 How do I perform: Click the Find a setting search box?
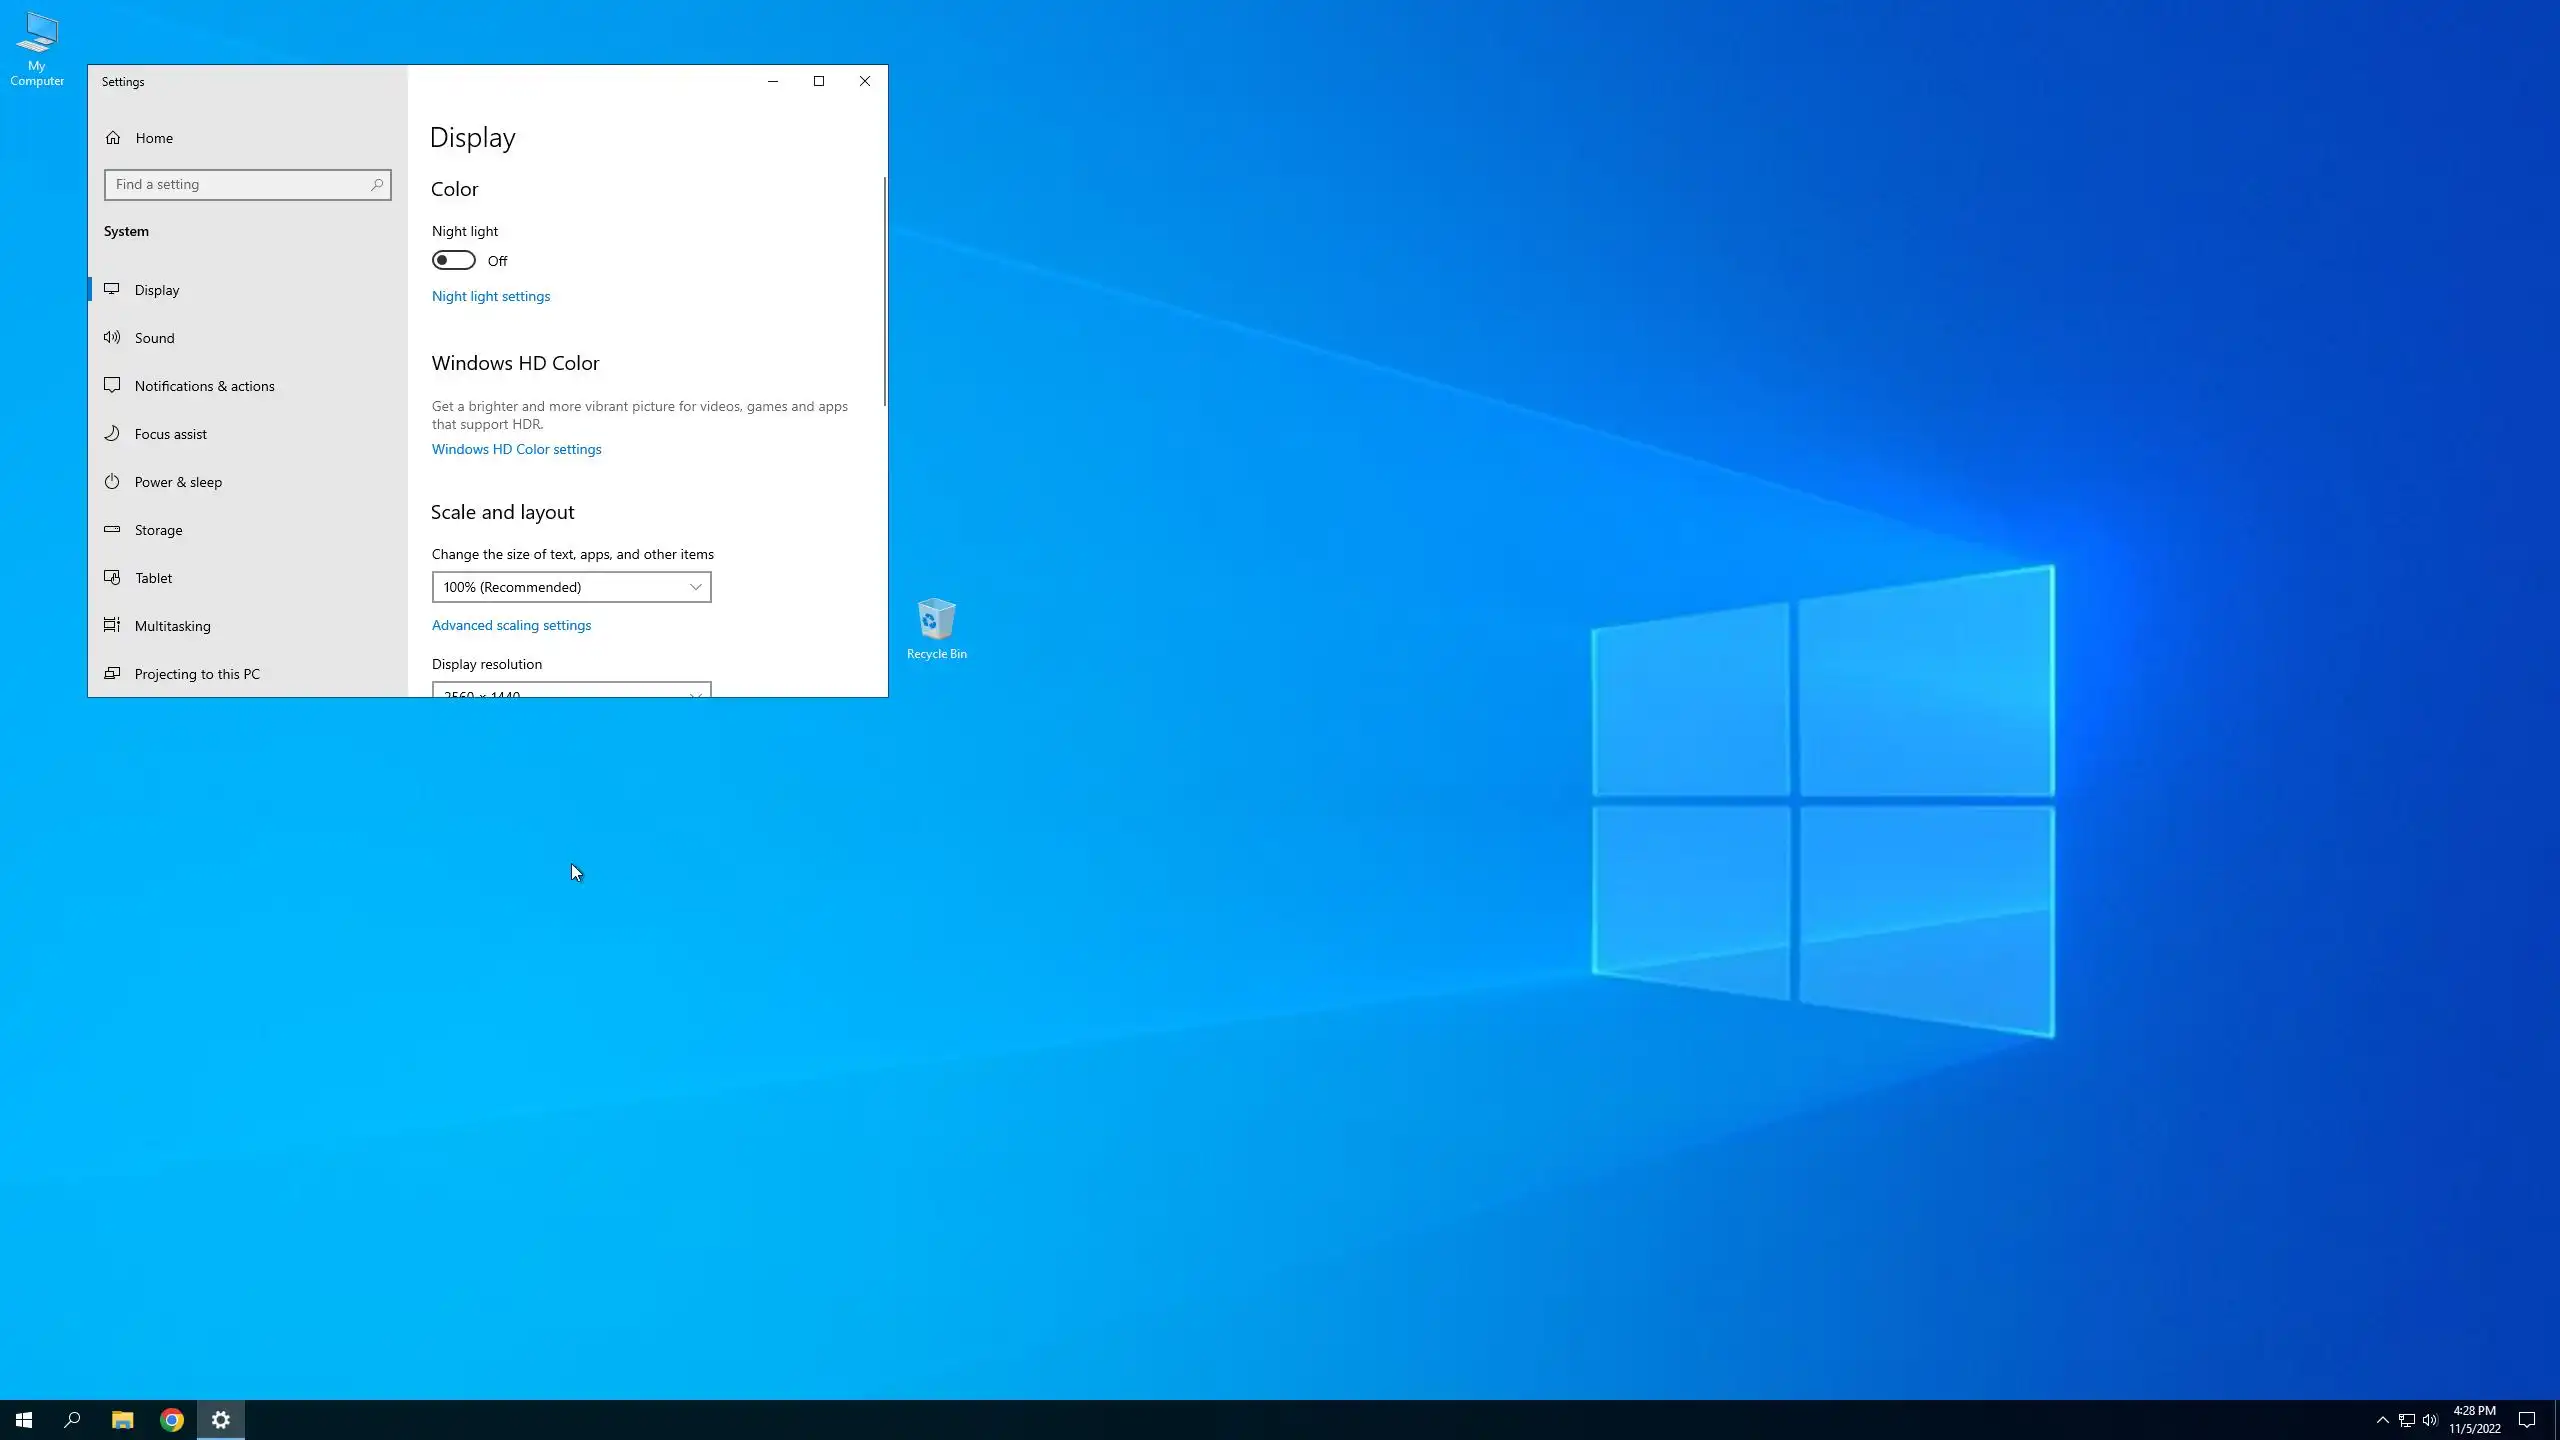(x=238, y=185)
